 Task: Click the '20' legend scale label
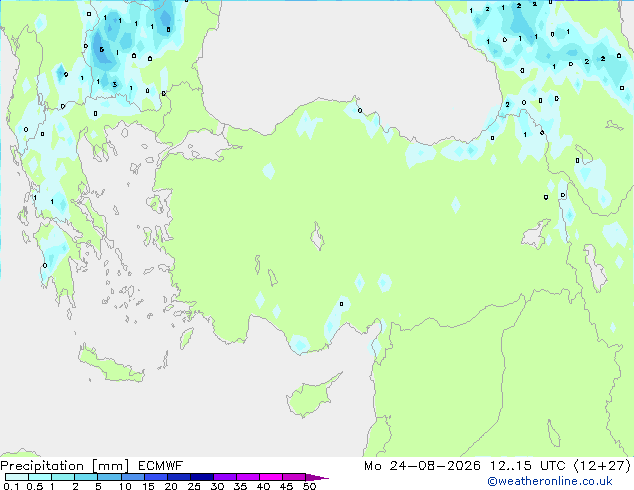click(x=171, y=486)
